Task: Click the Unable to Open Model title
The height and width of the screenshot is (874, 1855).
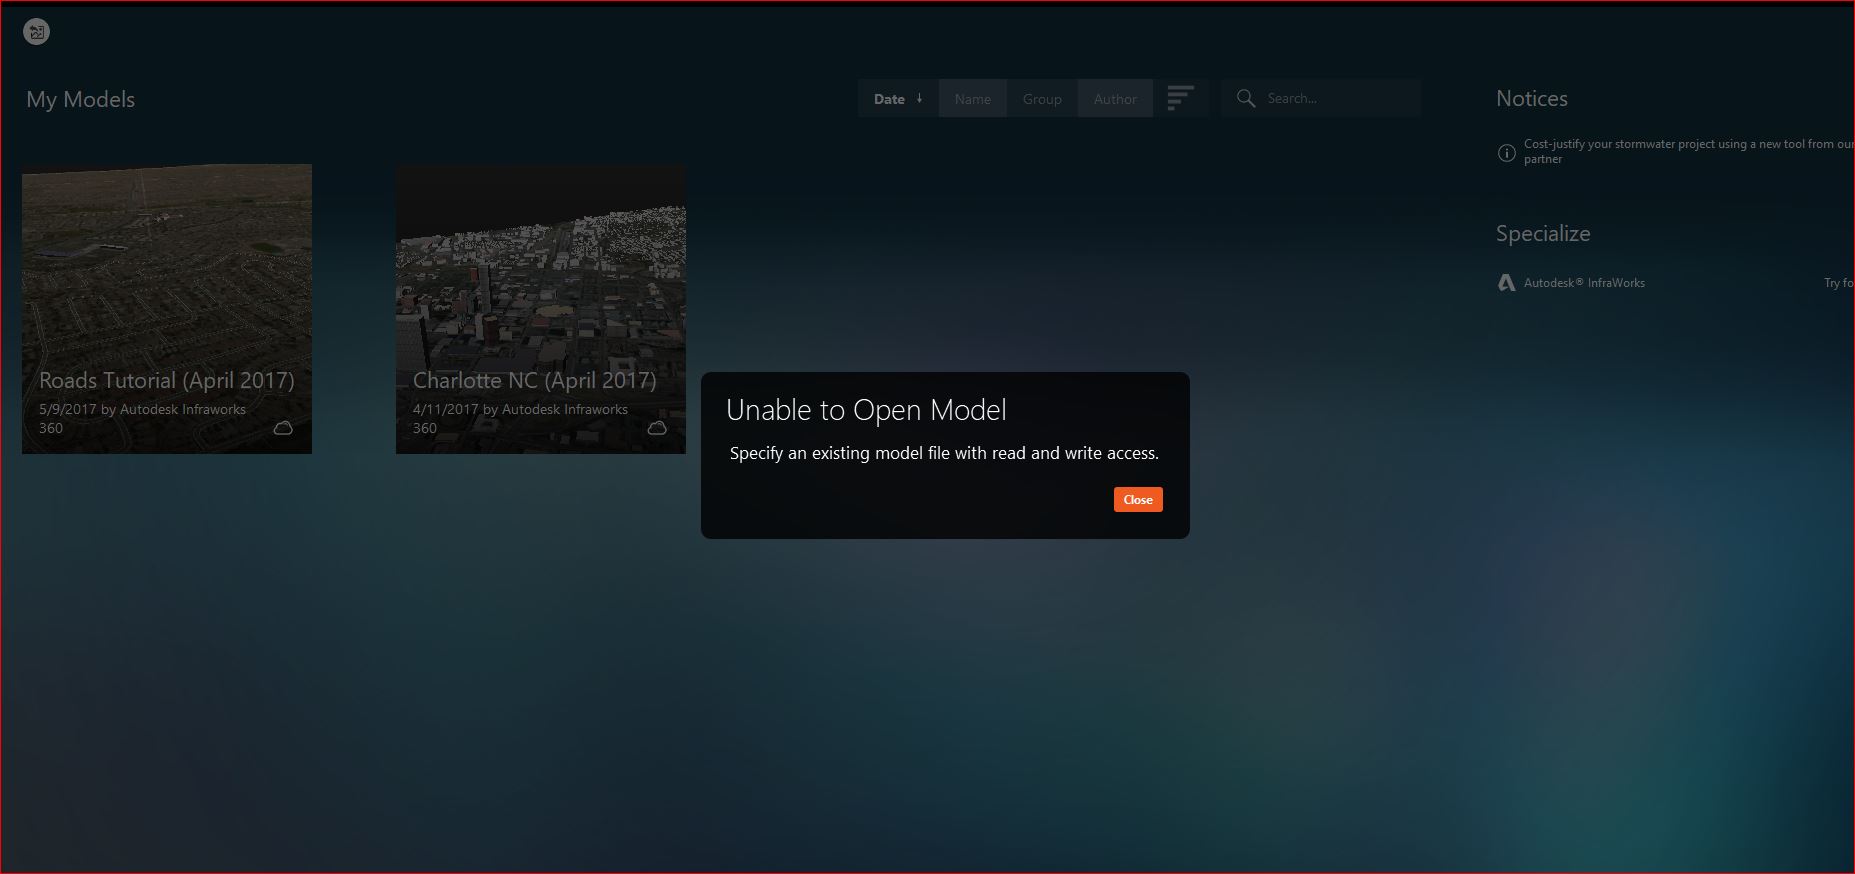Action: (866, 410)
